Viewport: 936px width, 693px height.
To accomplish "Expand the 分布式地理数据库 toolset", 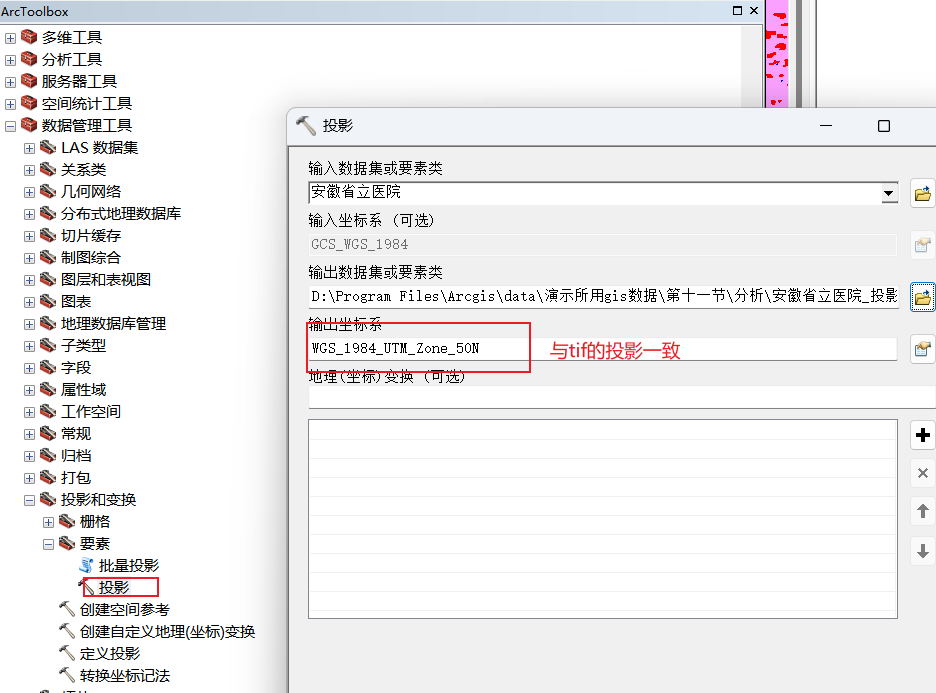I will [29, 214].
